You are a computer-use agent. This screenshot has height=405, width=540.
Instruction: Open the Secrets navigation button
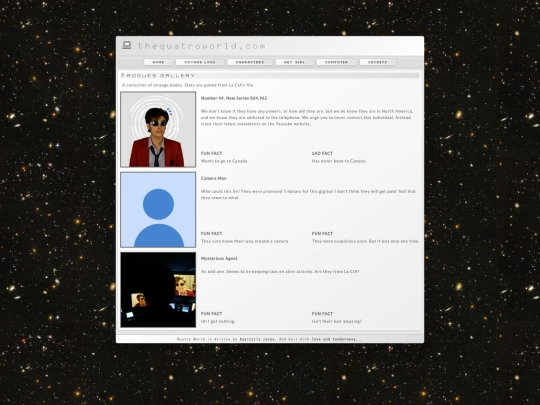pos(378,62)
